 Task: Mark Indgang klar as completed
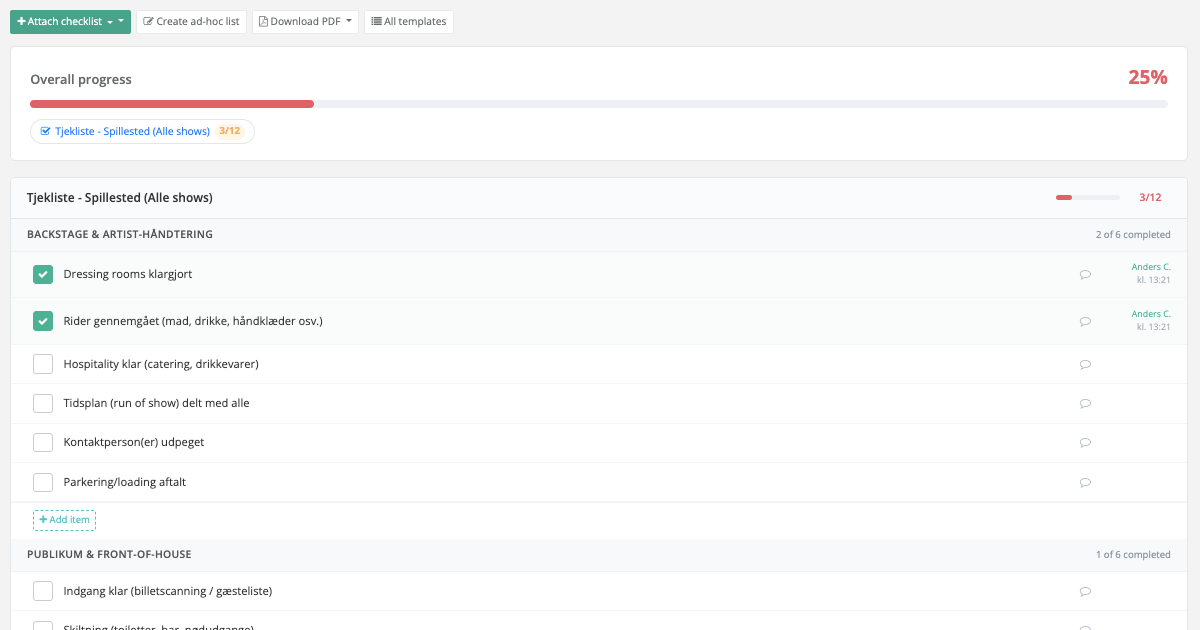(x=43, y=591)
